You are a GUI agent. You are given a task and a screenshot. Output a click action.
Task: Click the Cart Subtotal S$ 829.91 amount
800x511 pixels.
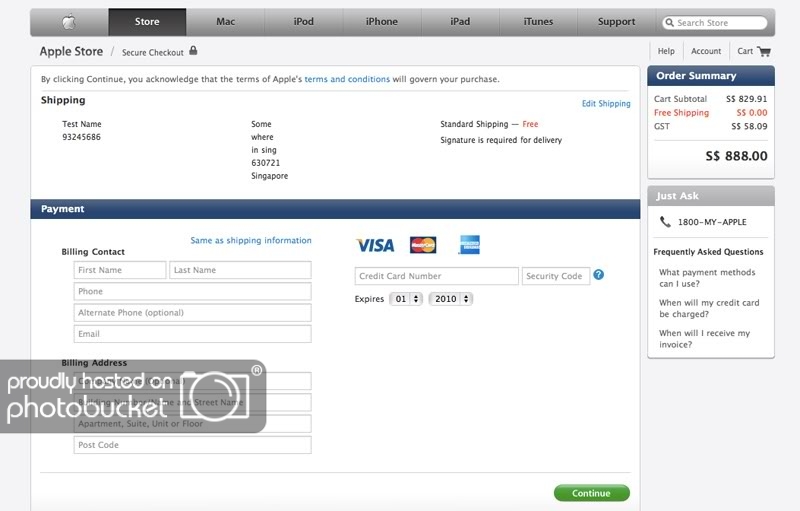coord(747,99)
